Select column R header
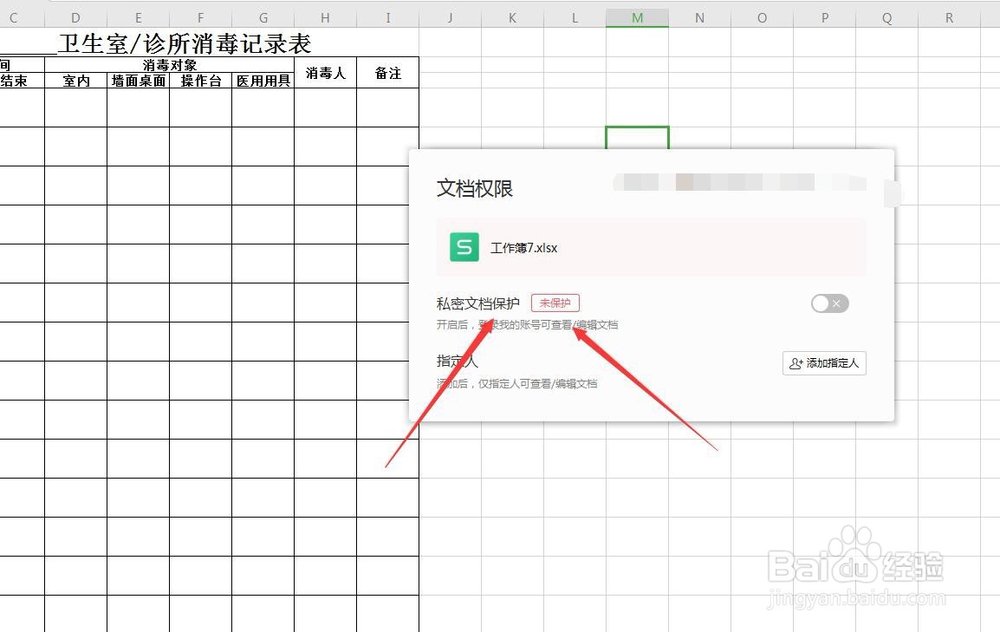1000x632 pixels. [948, 17]
